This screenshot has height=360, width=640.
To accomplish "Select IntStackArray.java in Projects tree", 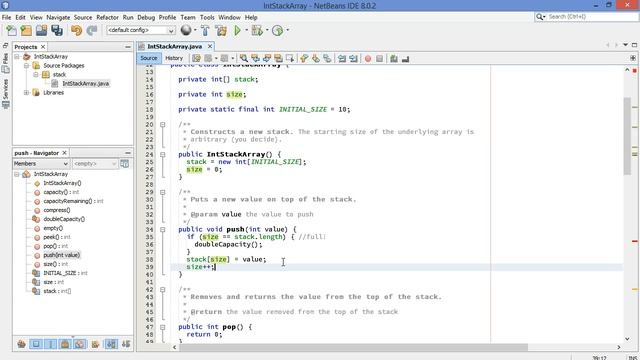I will click(86, 84).
